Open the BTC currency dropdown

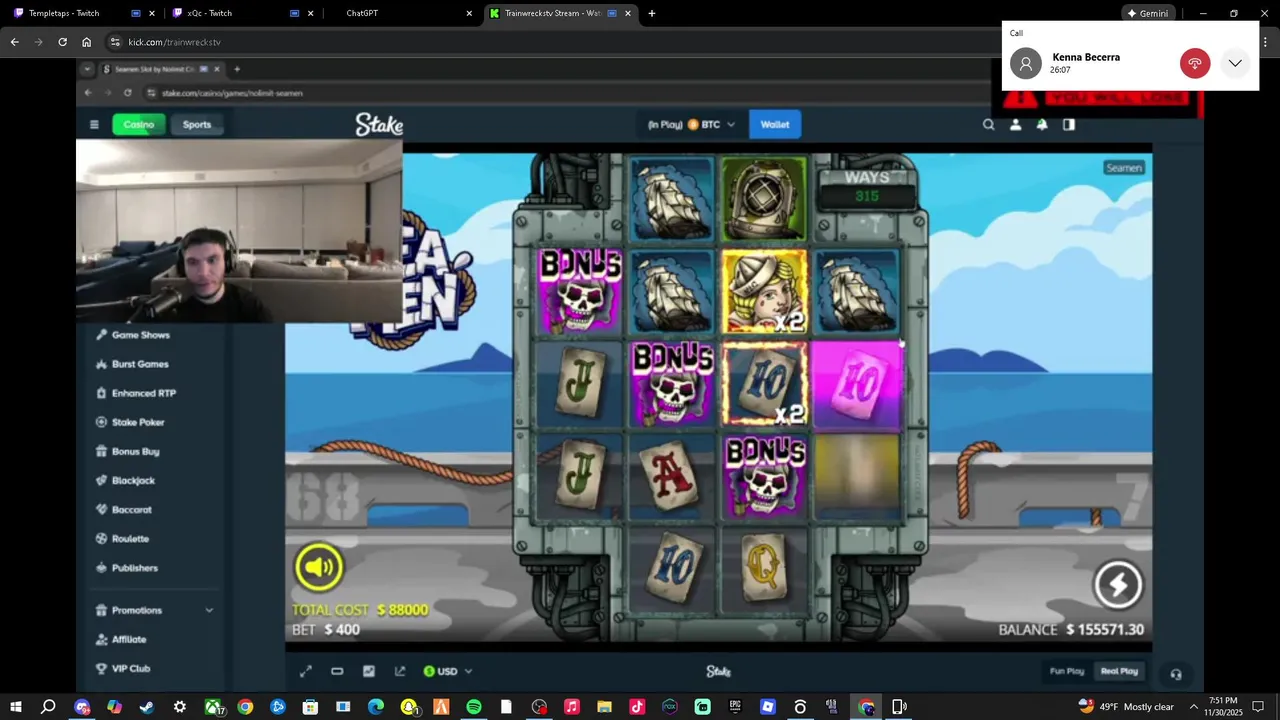(691, 125)
